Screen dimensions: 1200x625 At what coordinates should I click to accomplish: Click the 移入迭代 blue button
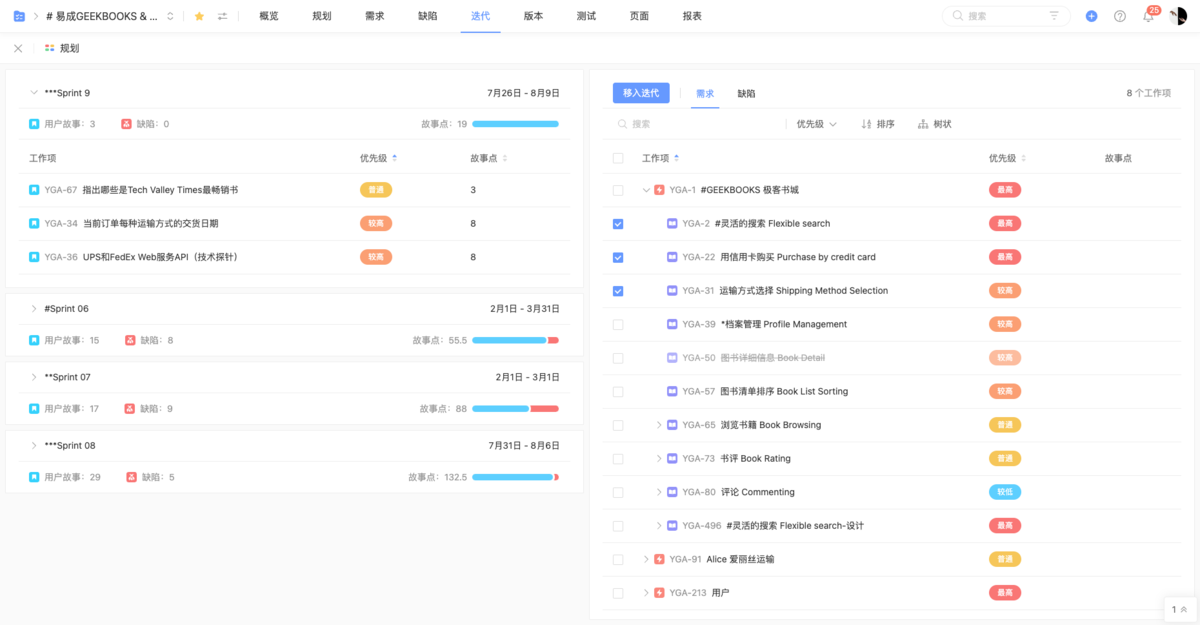click(641, 92)
